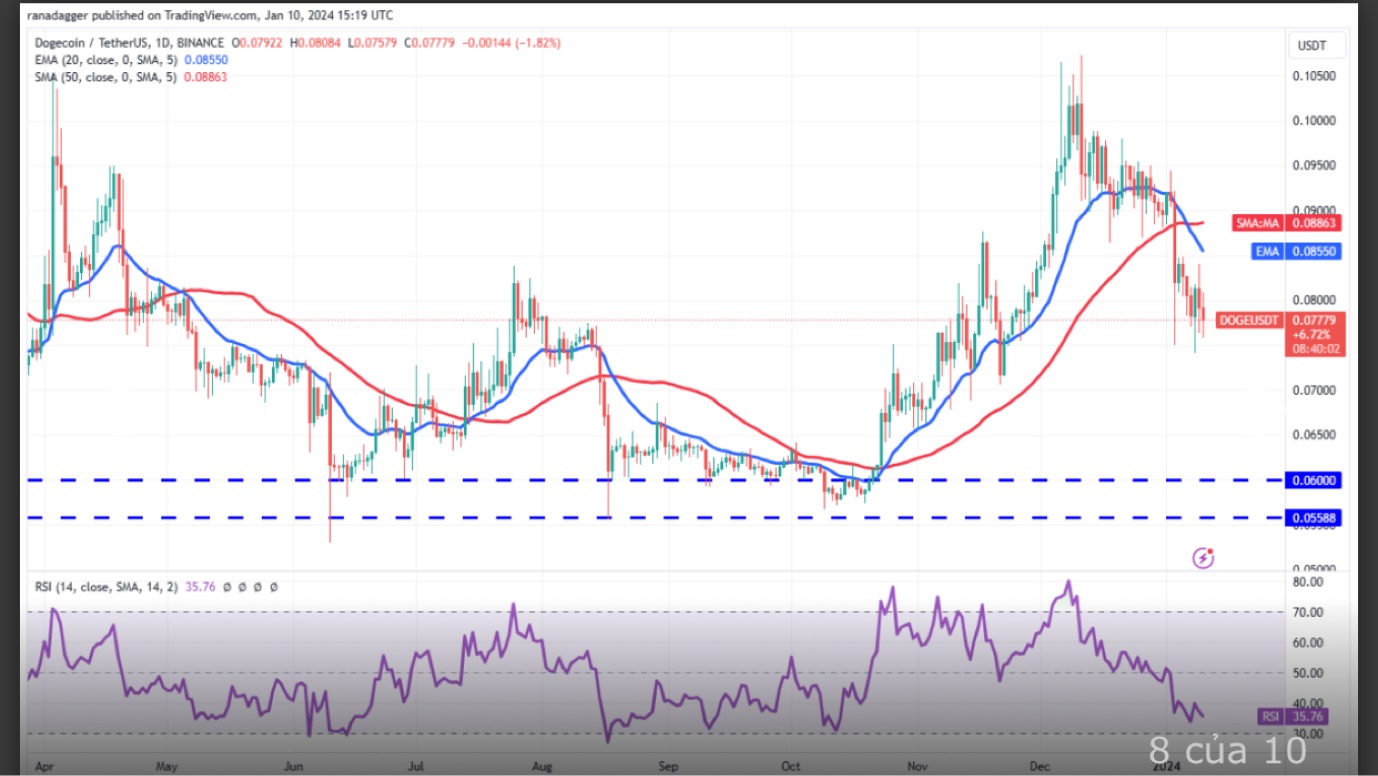Click the TradingView.com published attribution text
Screen dimensions: 1378x776
pos(210,15)
